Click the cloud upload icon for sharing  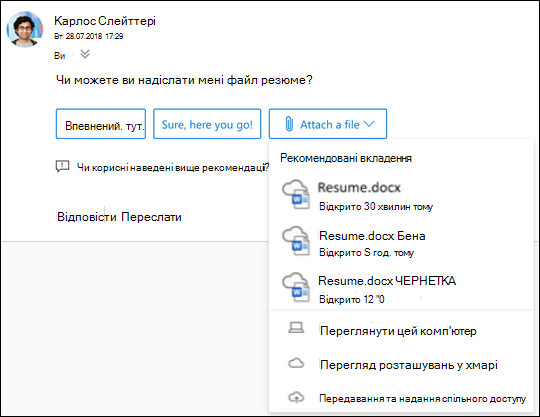[296, 397]
